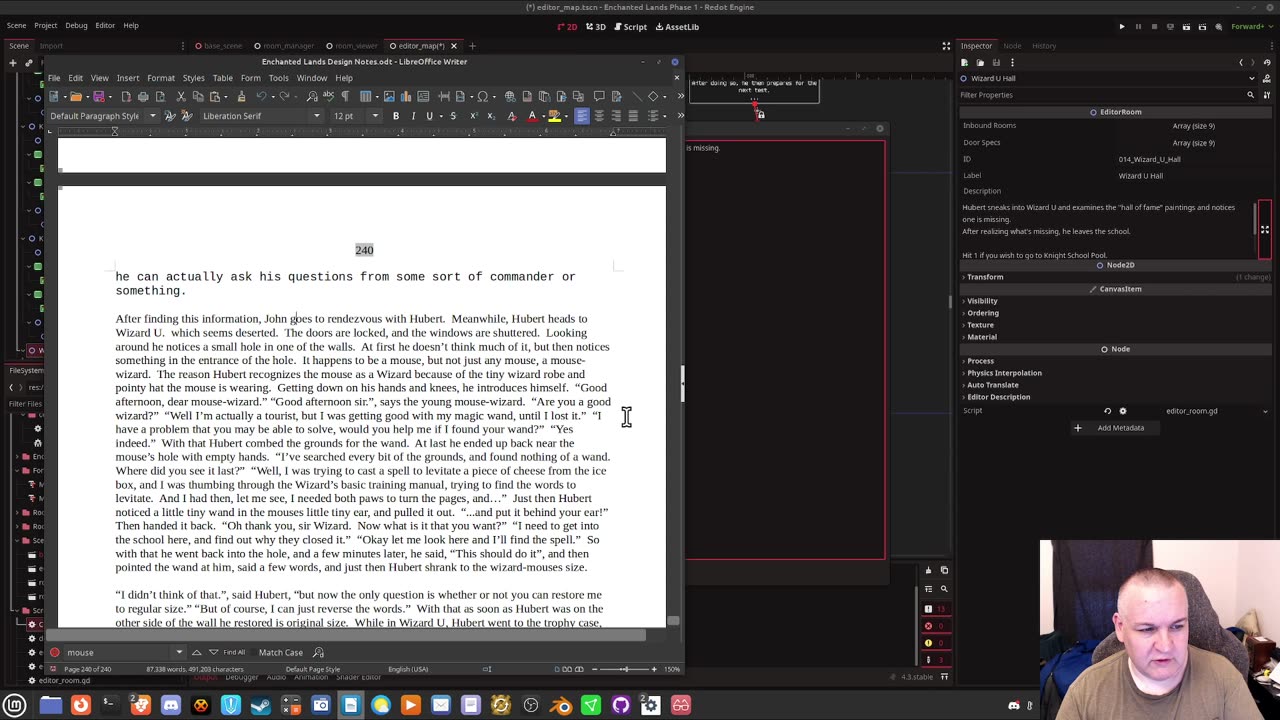The height and width of the screenshot is (720, 1280).
Task: Run the project with Redot play button
Action: tap(1122, 27)
